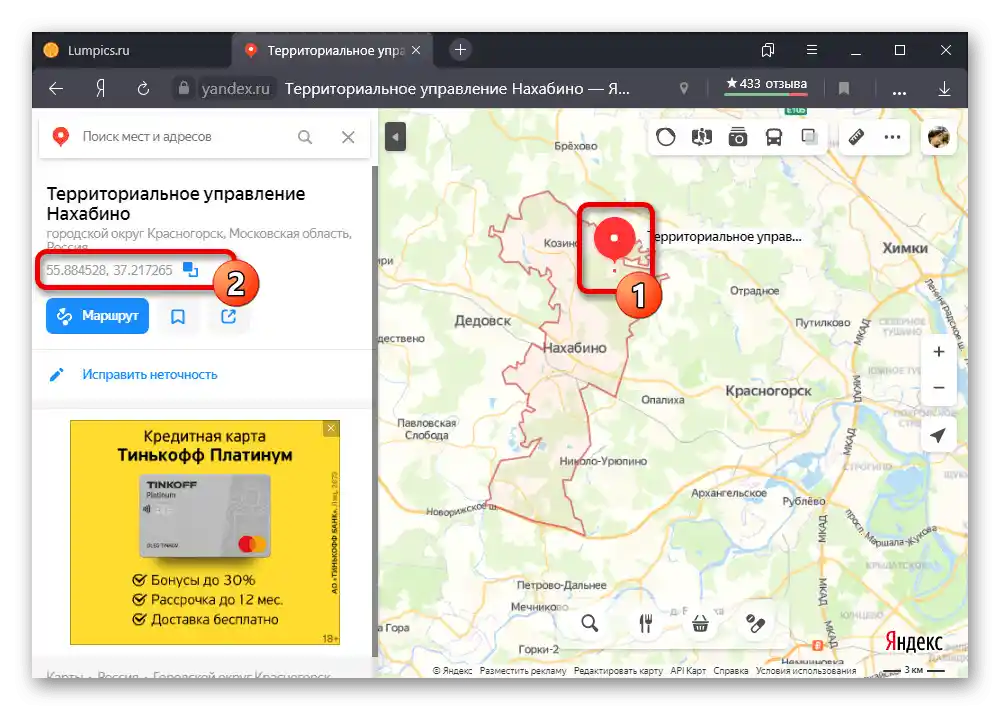This screenshot has height=710, width=1000.
Task: Share the place using the share icon
Action: [x=228, y=316]
